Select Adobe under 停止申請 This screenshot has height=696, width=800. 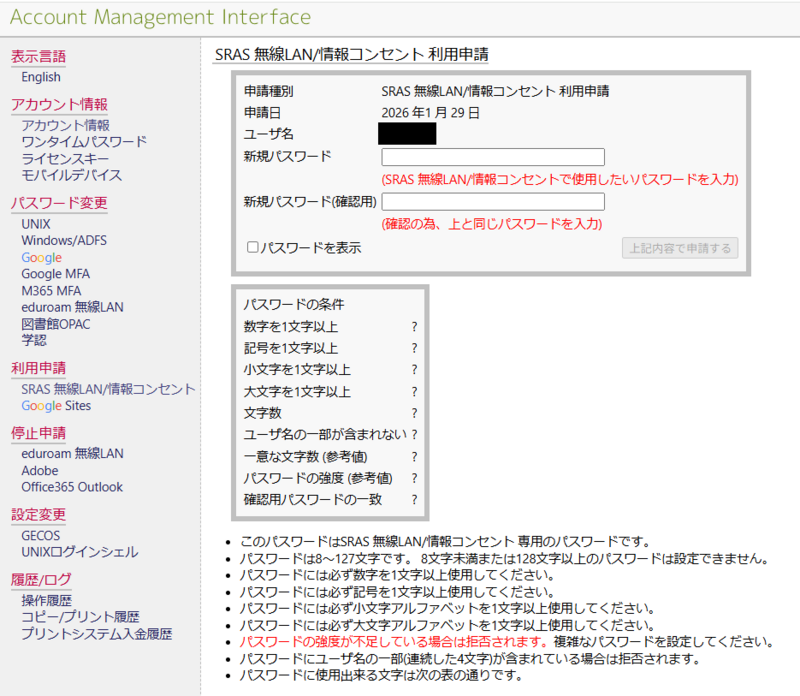coord(40,471)
